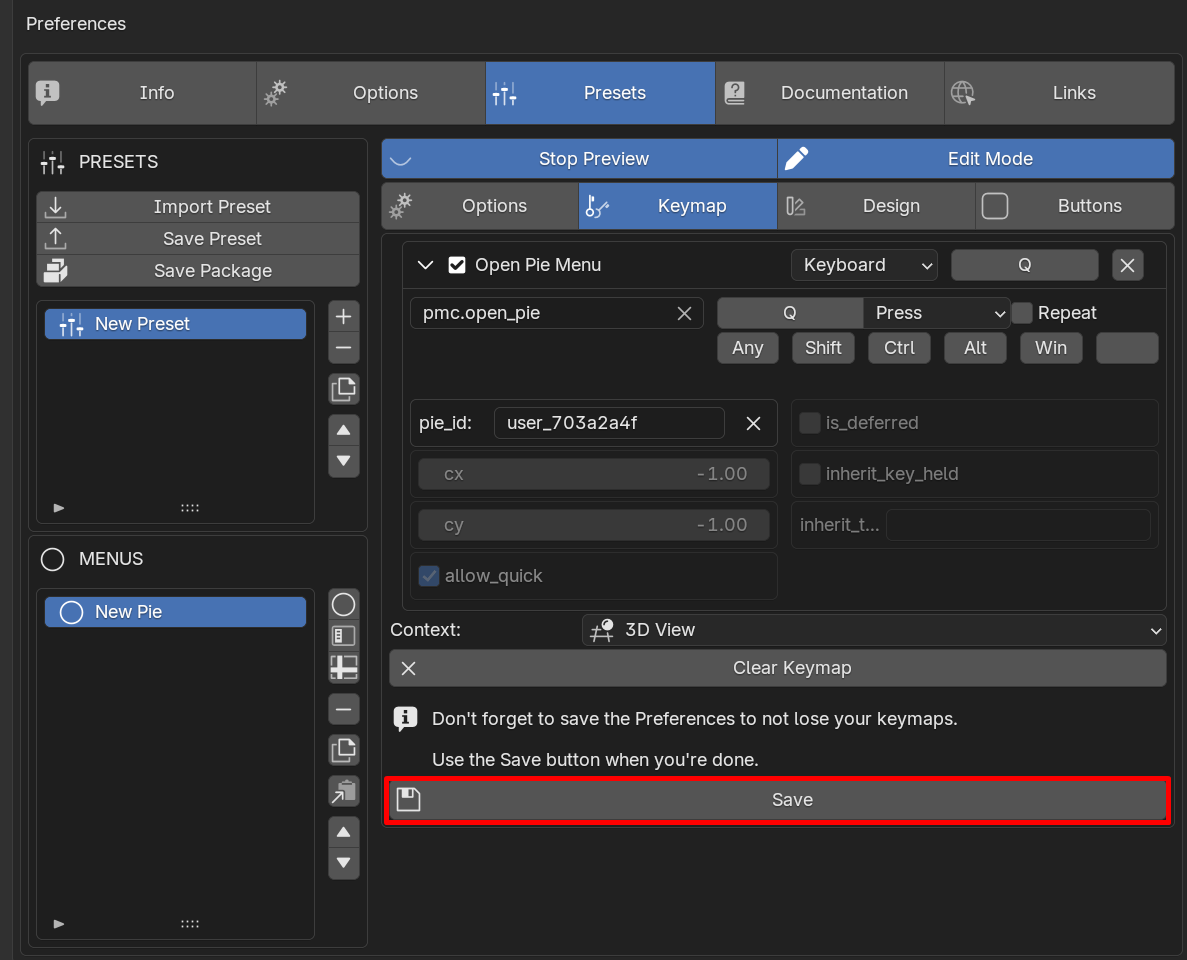Duplicate the selected menu
This screenshot has width=1187, height=960.
coord(343,750)
